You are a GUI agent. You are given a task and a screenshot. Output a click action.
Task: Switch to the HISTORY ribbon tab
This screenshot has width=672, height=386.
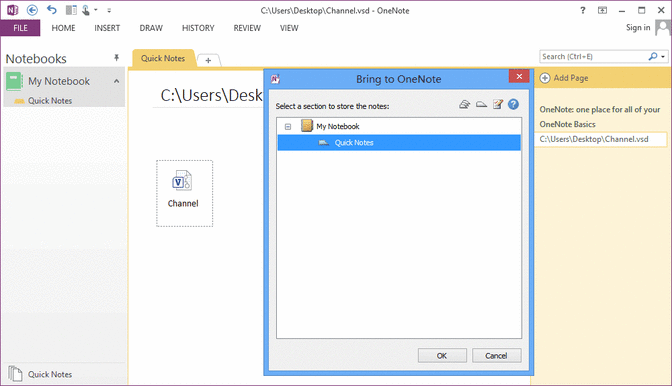coord(198,28)
